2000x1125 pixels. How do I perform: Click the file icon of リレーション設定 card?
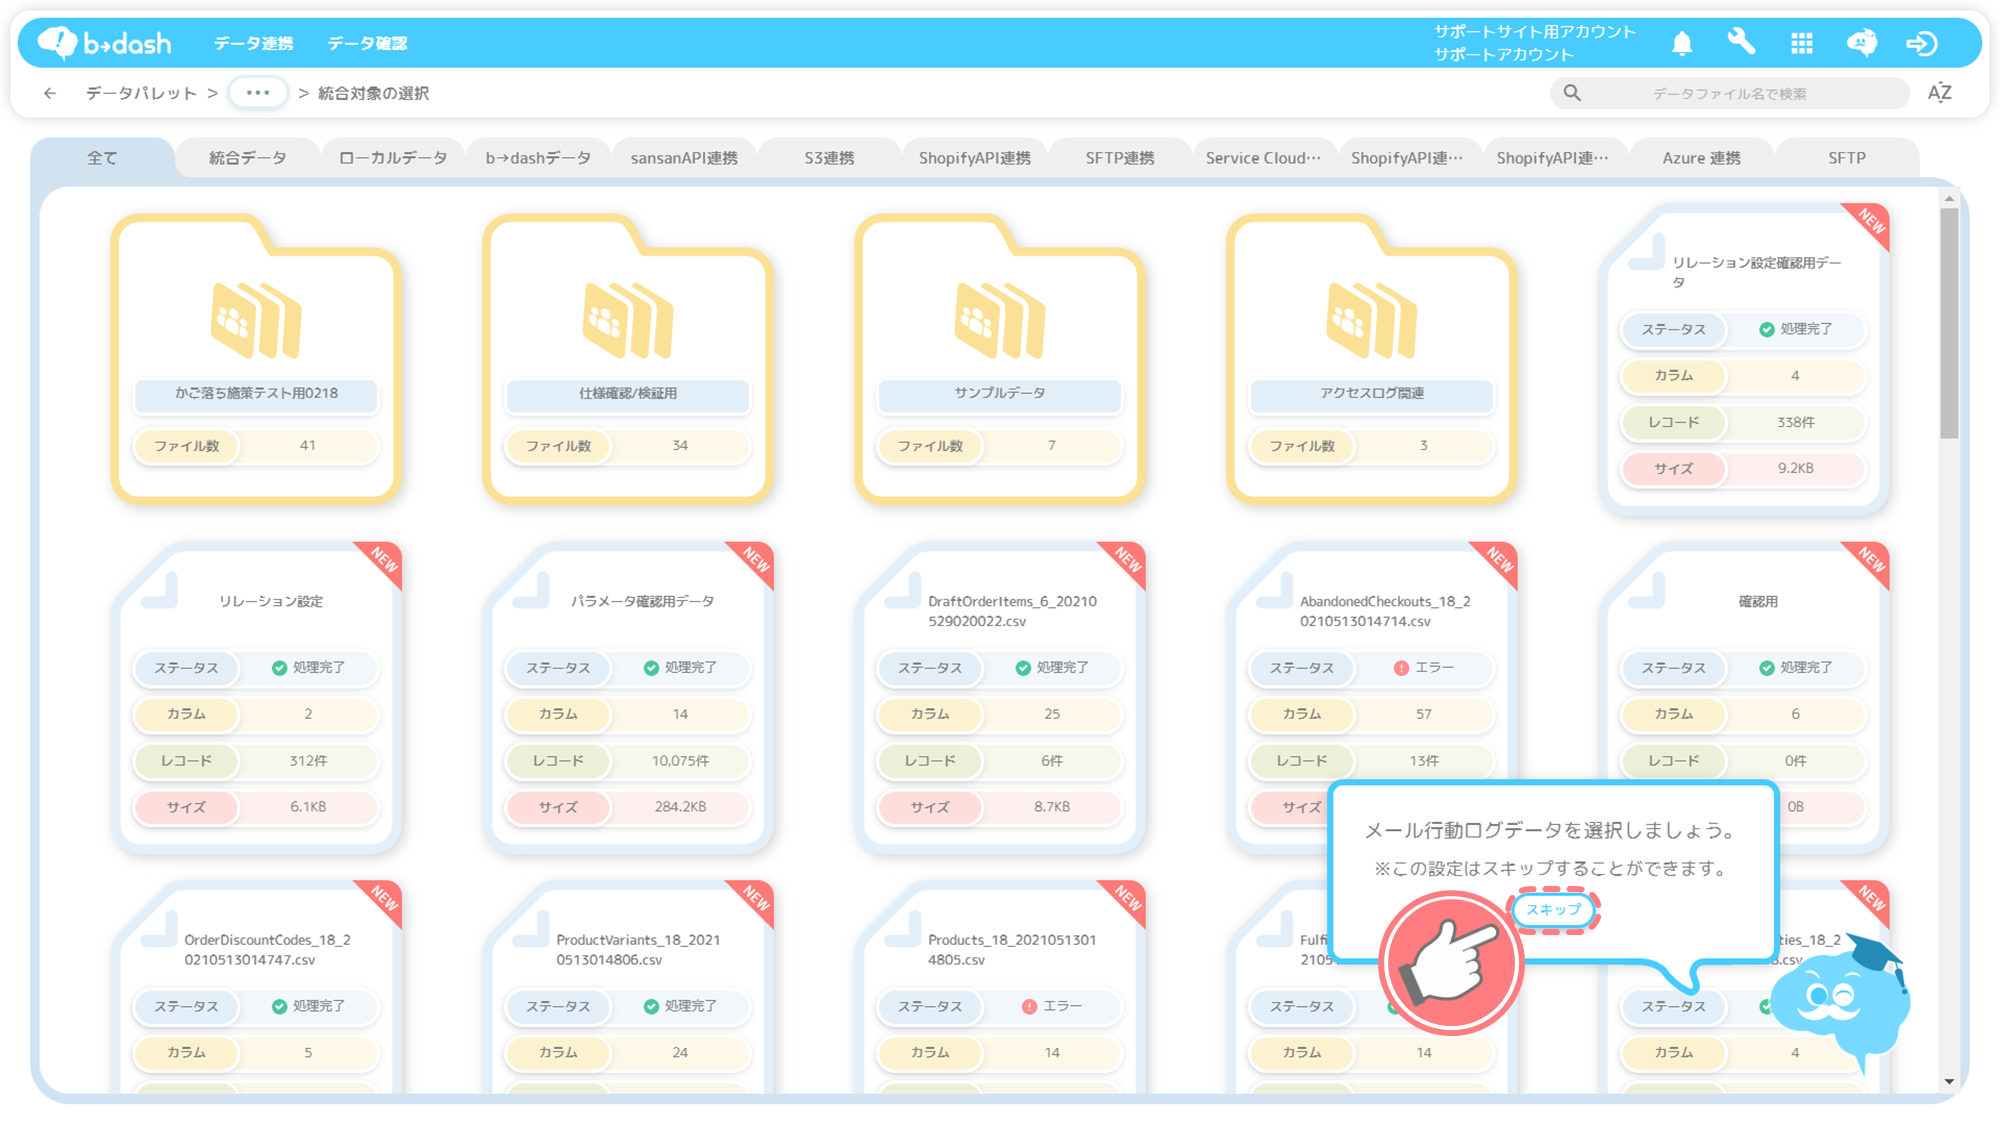[x=159, y=591]
